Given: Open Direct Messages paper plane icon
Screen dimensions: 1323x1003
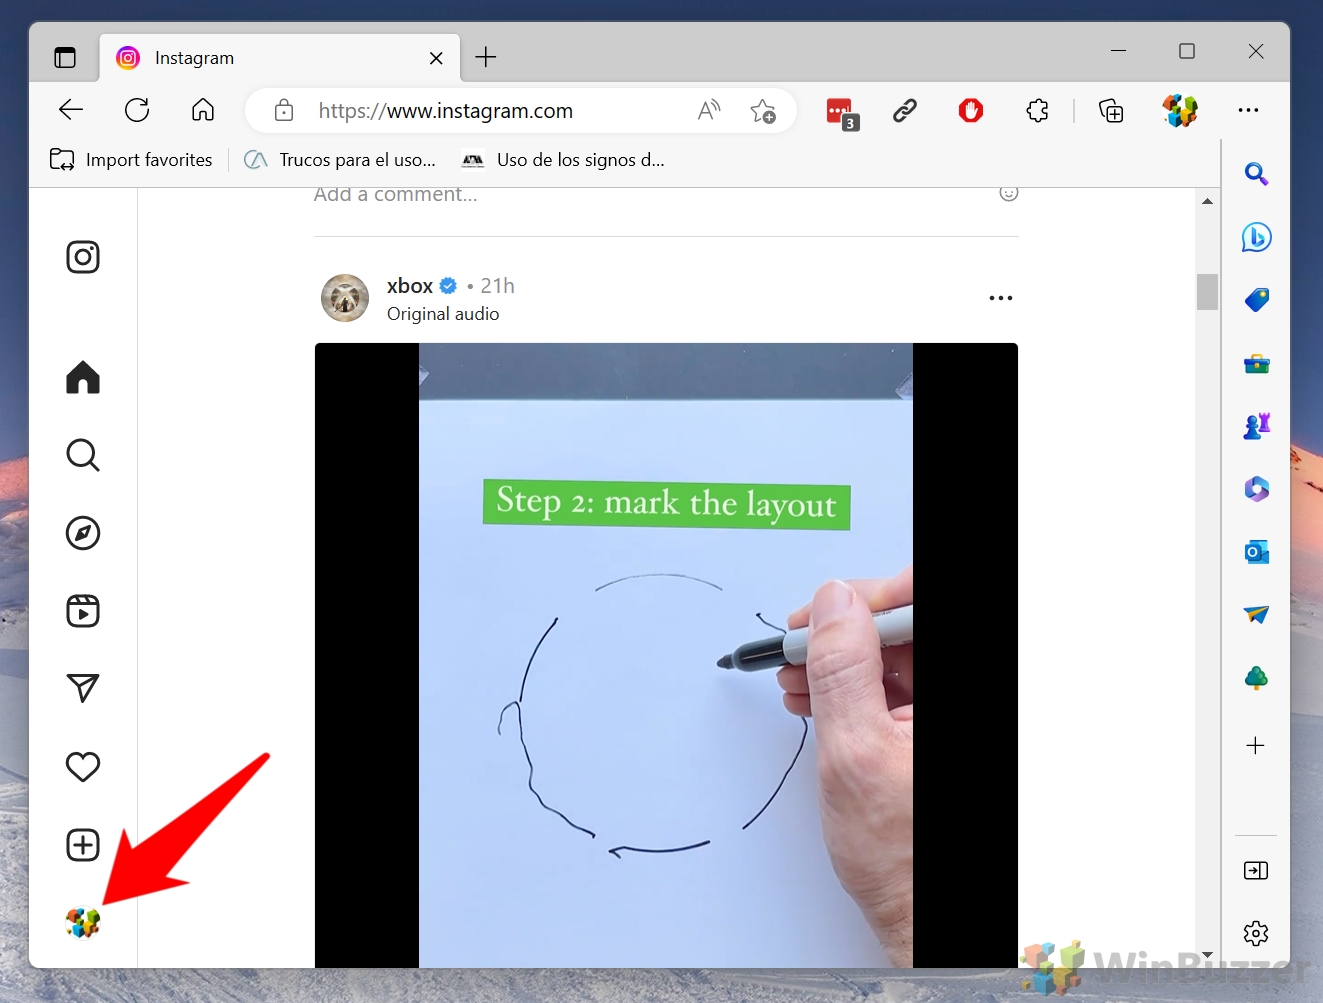Looking at the screenshot, I should [83, 688].
